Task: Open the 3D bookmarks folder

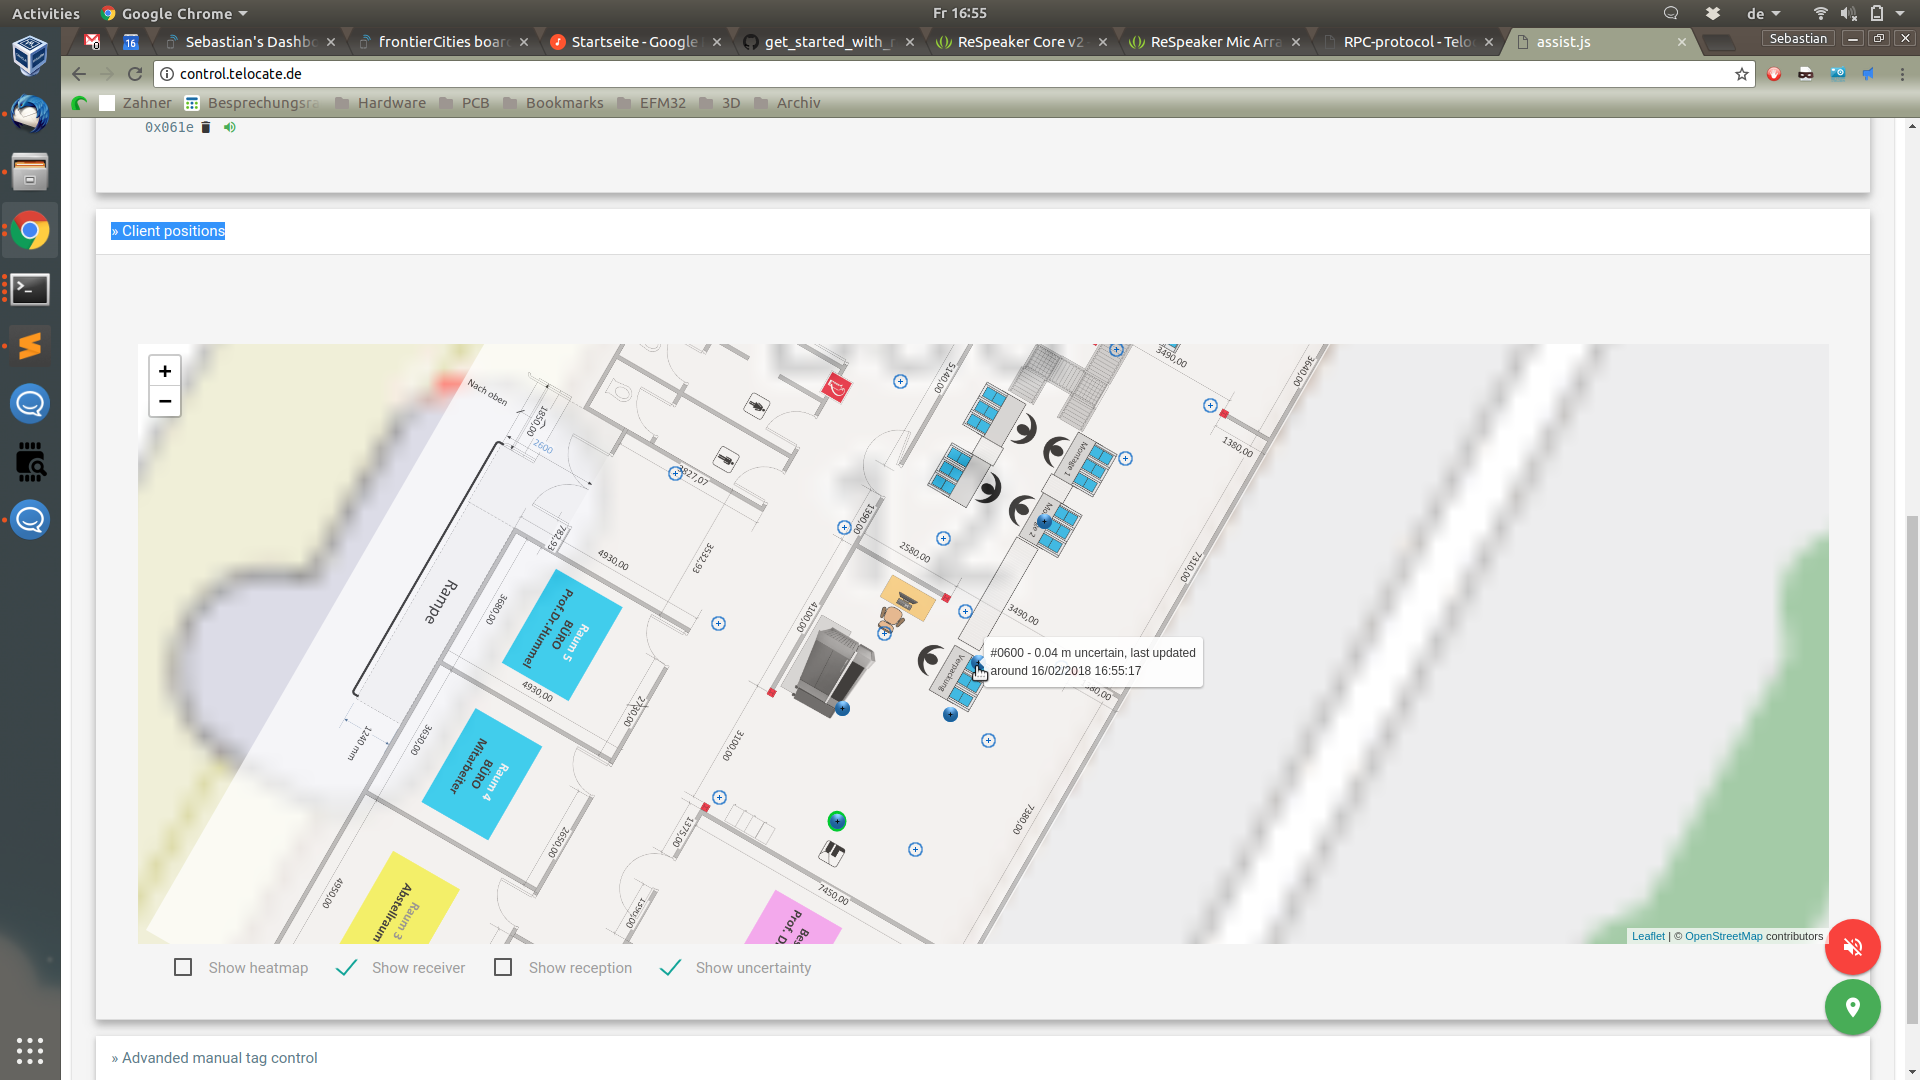Action: pos(720,103)
